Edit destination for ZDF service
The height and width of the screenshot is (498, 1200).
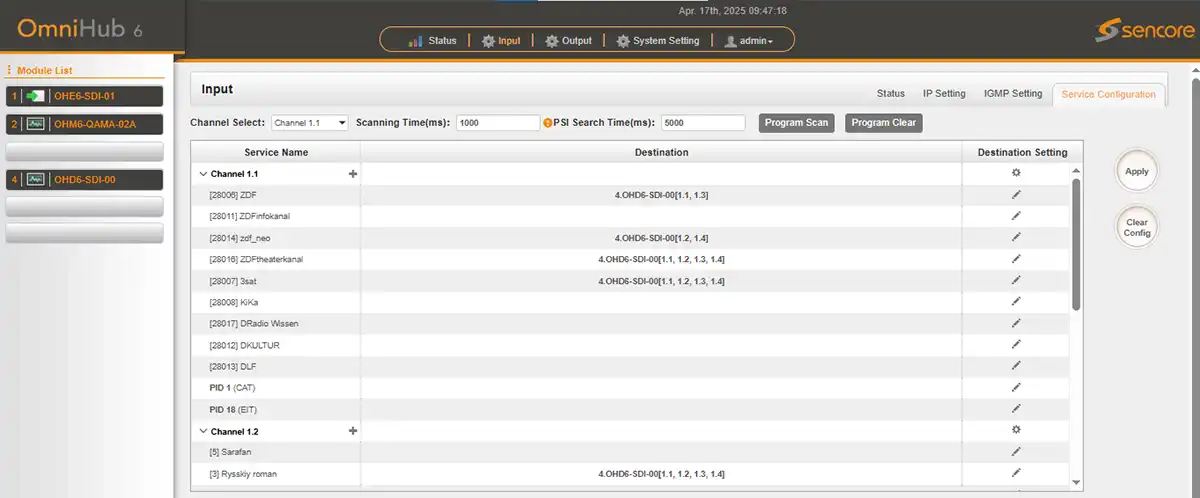[1016, 194]
